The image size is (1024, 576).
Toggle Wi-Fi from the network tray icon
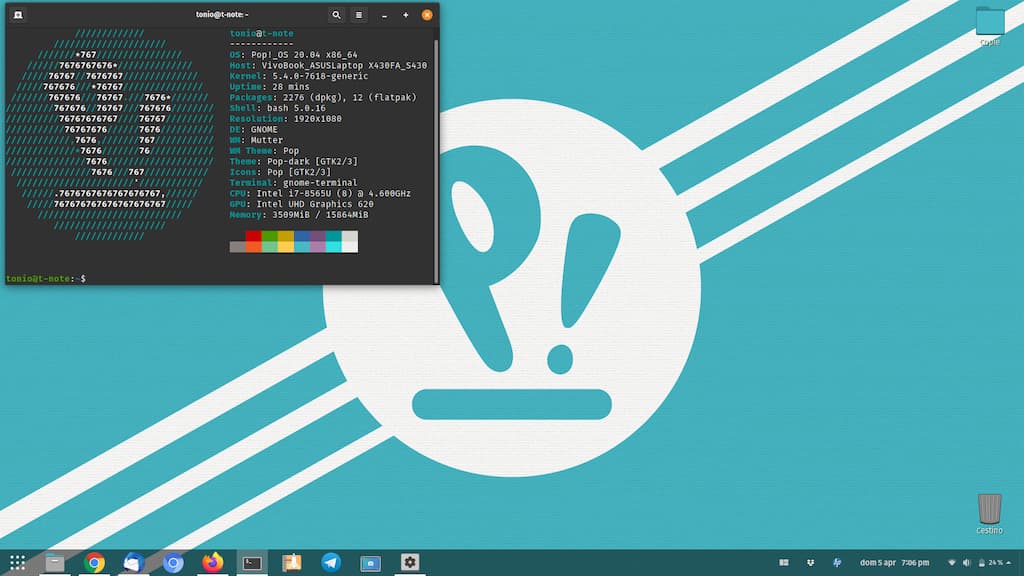tap(952, 563)
